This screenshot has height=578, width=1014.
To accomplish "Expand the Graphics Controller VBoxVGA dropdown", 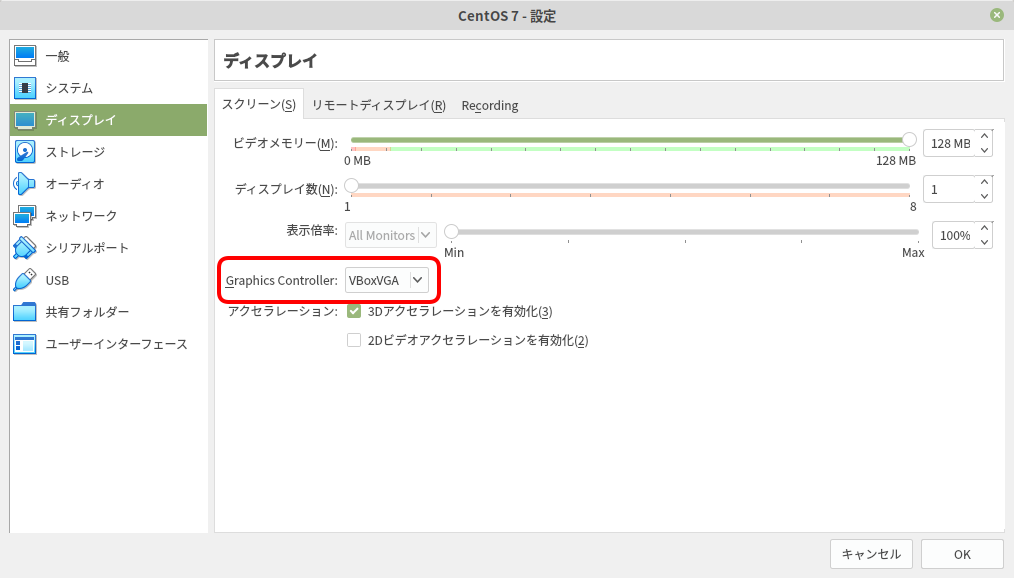I will (387, 281).
